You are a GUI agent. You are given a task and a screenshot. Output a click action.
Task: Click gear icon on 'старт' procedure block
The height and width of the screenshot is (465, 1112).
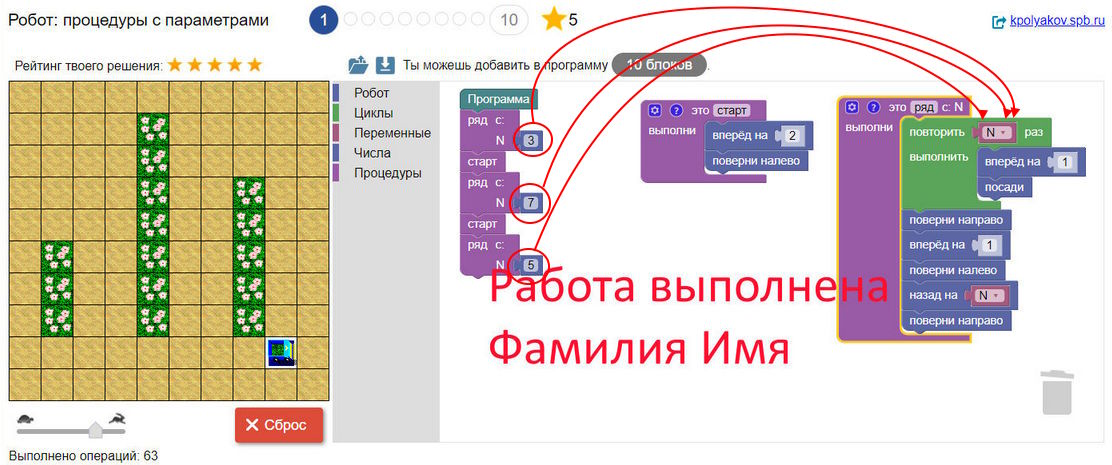pos(655,111)
